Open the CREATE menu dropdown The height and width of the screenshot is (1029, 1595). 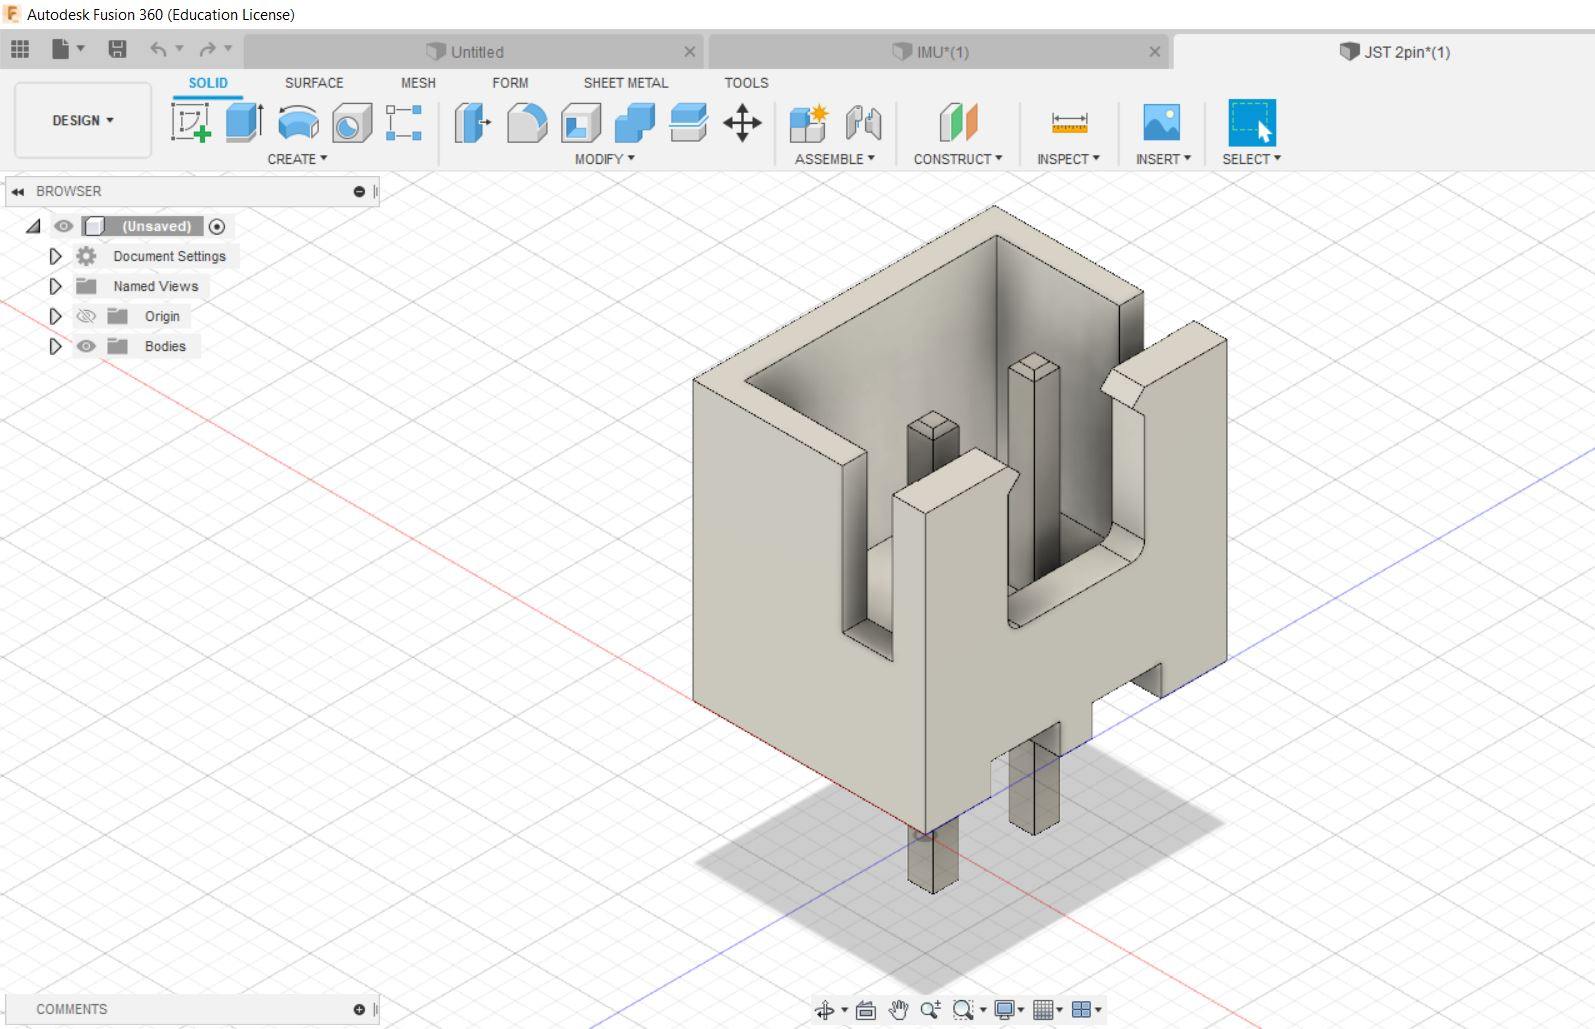click(x=297, y=159)
